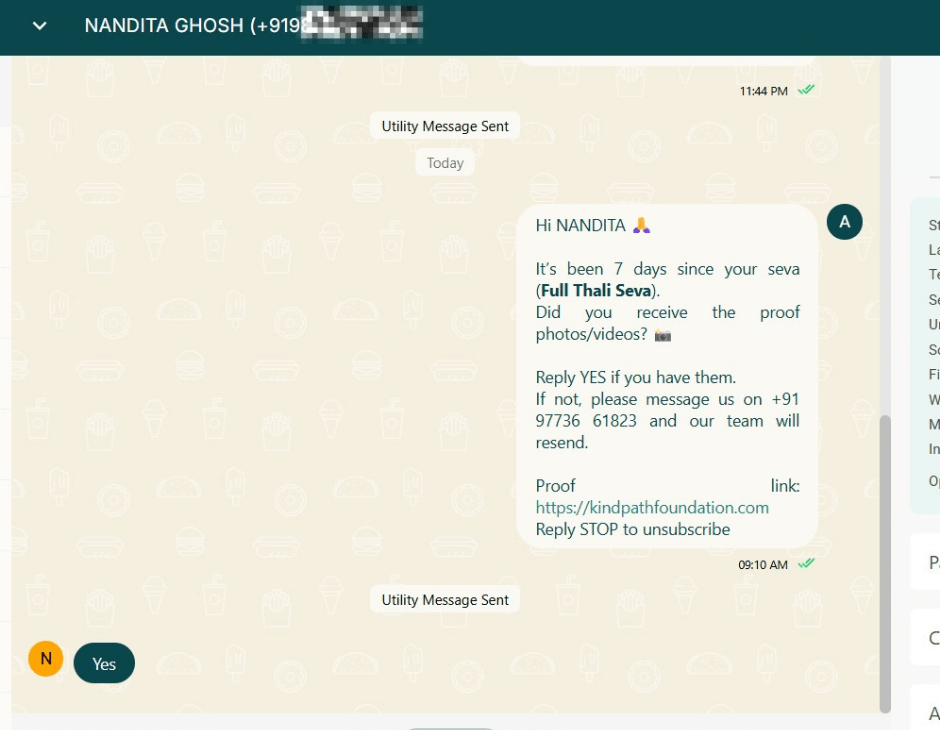Screen dimensions: 940x730
Task: Click the orange N contact avatar
Action: pyautogui.click(x=46, y=659)
